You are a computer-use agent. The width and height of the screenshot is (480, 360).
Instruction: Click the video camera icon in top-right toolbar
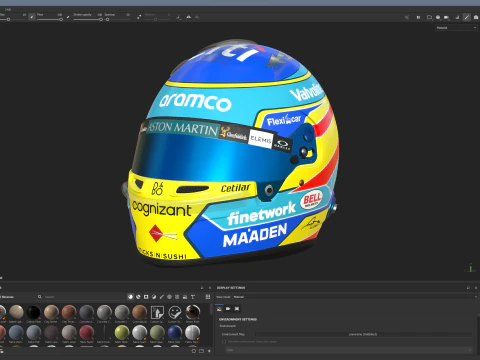tap(446, 17)
